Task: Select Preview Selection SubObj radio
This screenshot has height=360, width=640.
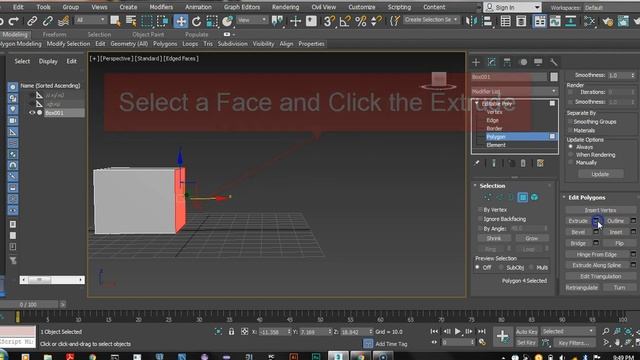Action: [501, 267]
